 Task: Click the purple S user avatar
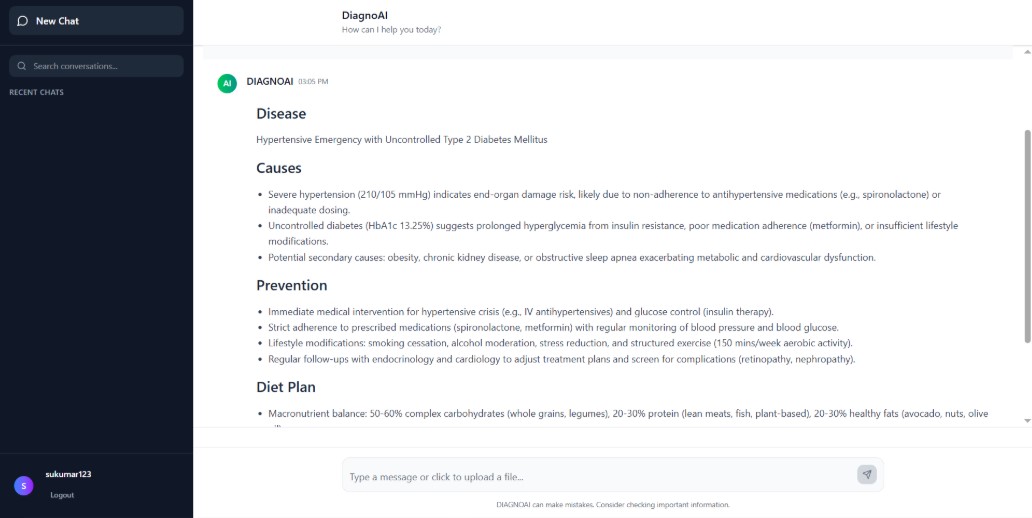tap(24, 485)
